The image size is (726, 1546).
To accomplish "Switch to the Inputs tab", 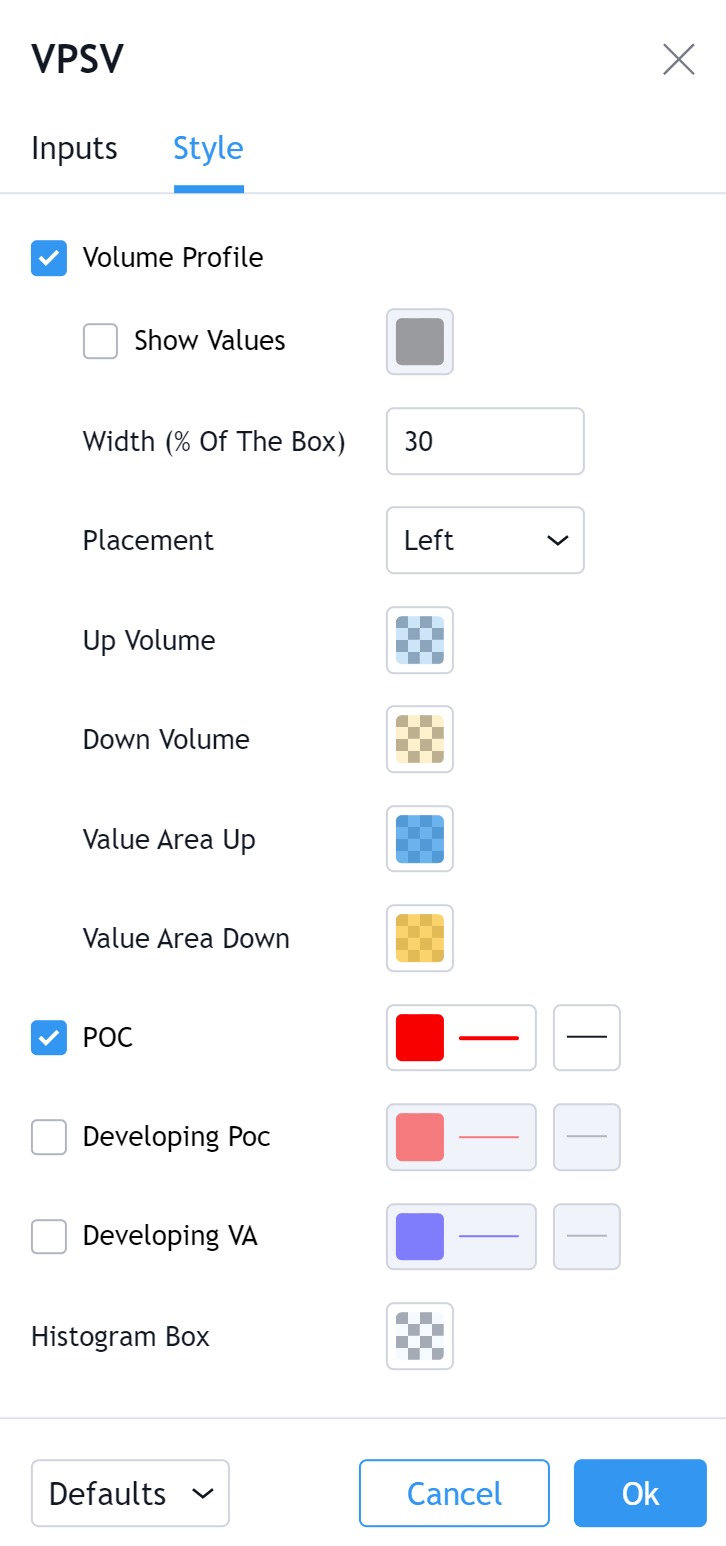I will pyautogui.click(x=74, y=148).
